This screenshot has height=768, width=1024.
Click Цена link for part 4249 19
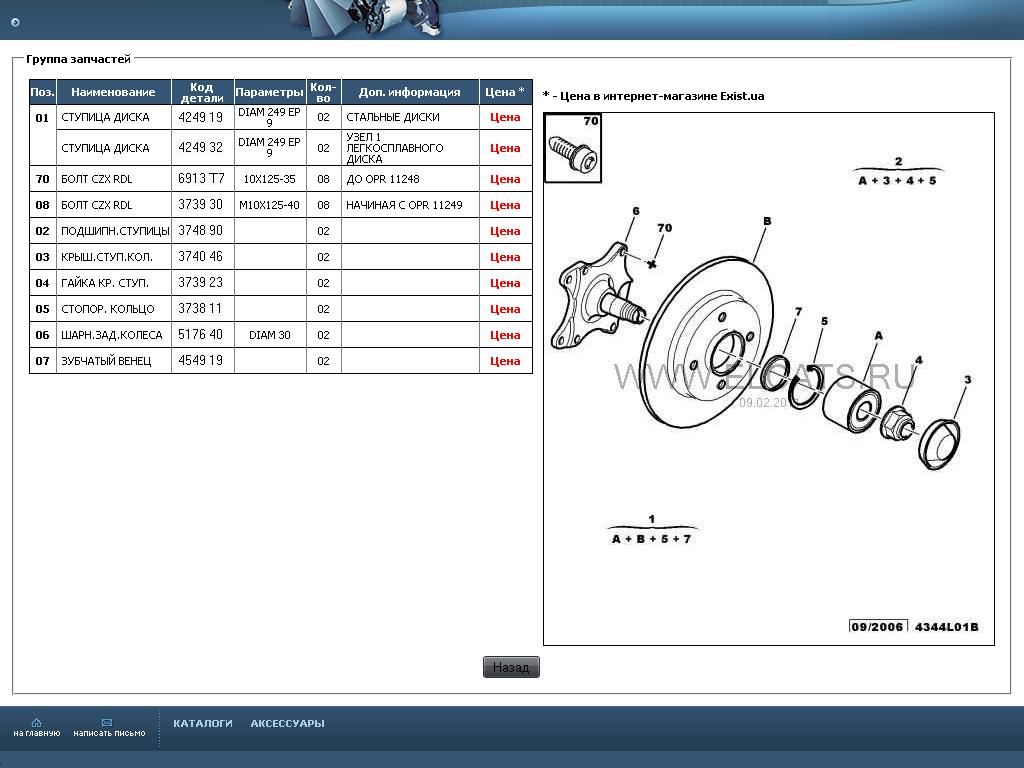(505, 117)
